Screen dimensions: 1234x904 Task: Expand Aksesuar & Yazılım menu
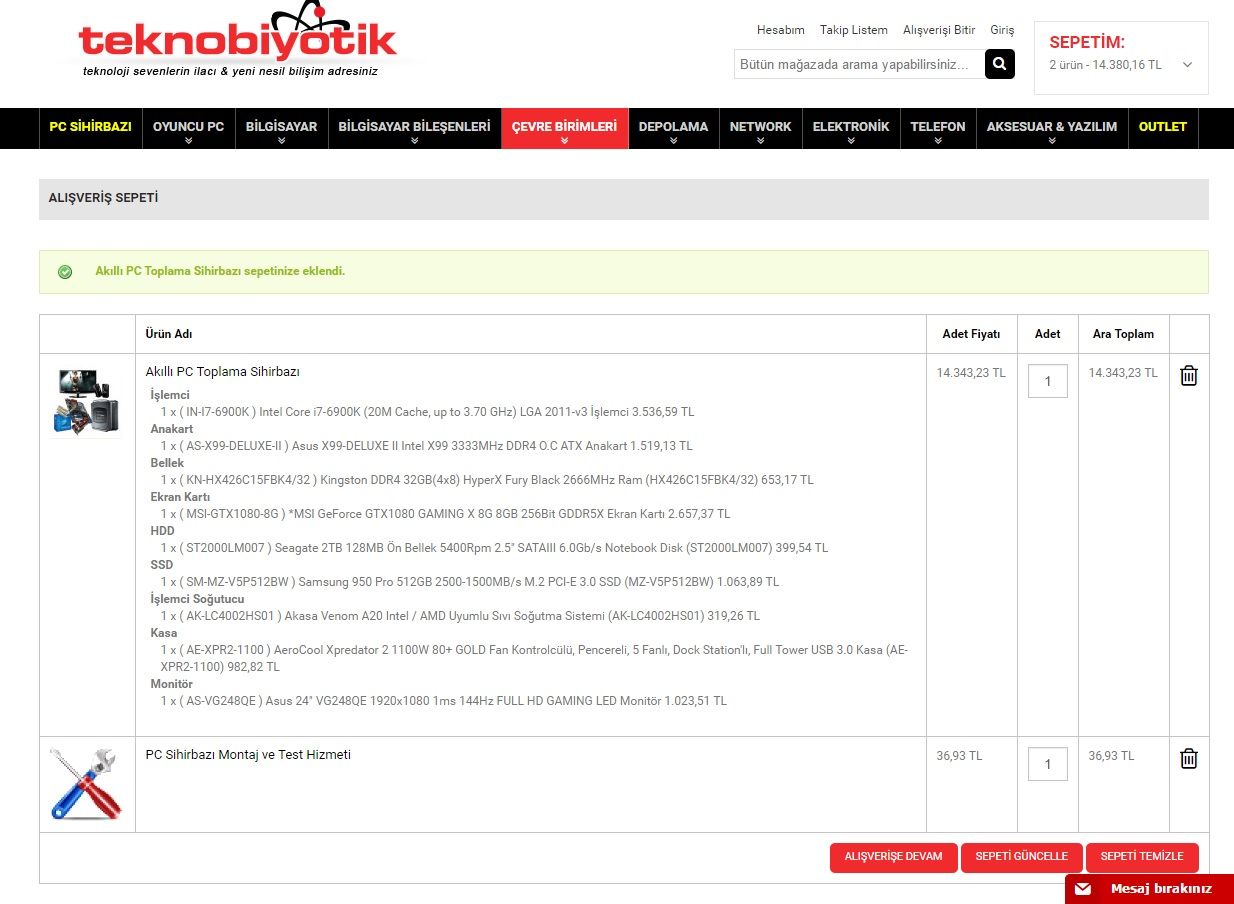1052,128
